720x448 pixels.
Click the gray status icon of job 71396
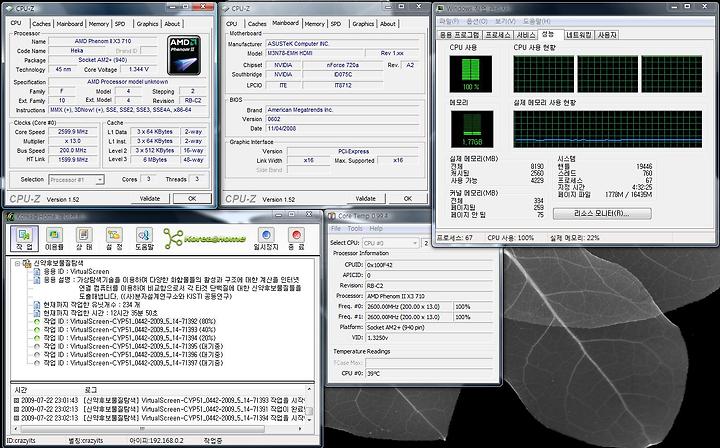pyautogui.click(x=37, y=354)
